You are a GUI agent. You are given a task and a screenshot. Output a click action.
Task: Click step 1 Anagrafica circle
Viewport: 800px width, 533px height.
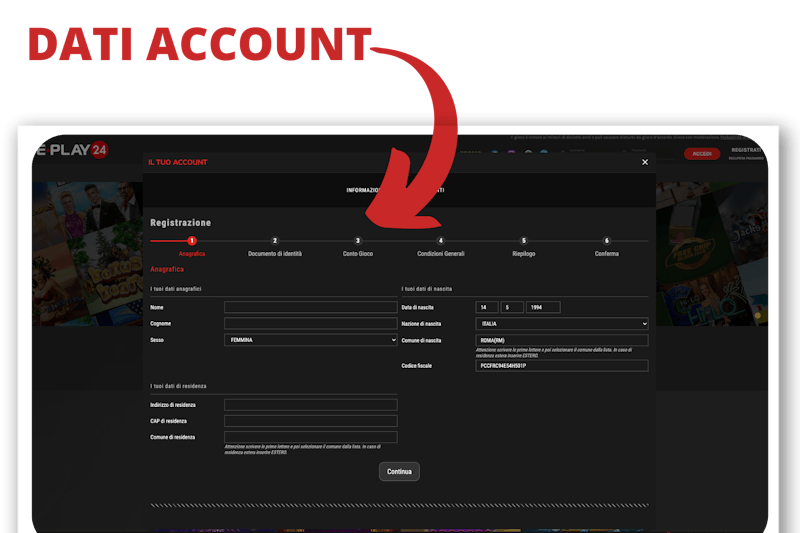pyautogui.click(x=192, y=241)
